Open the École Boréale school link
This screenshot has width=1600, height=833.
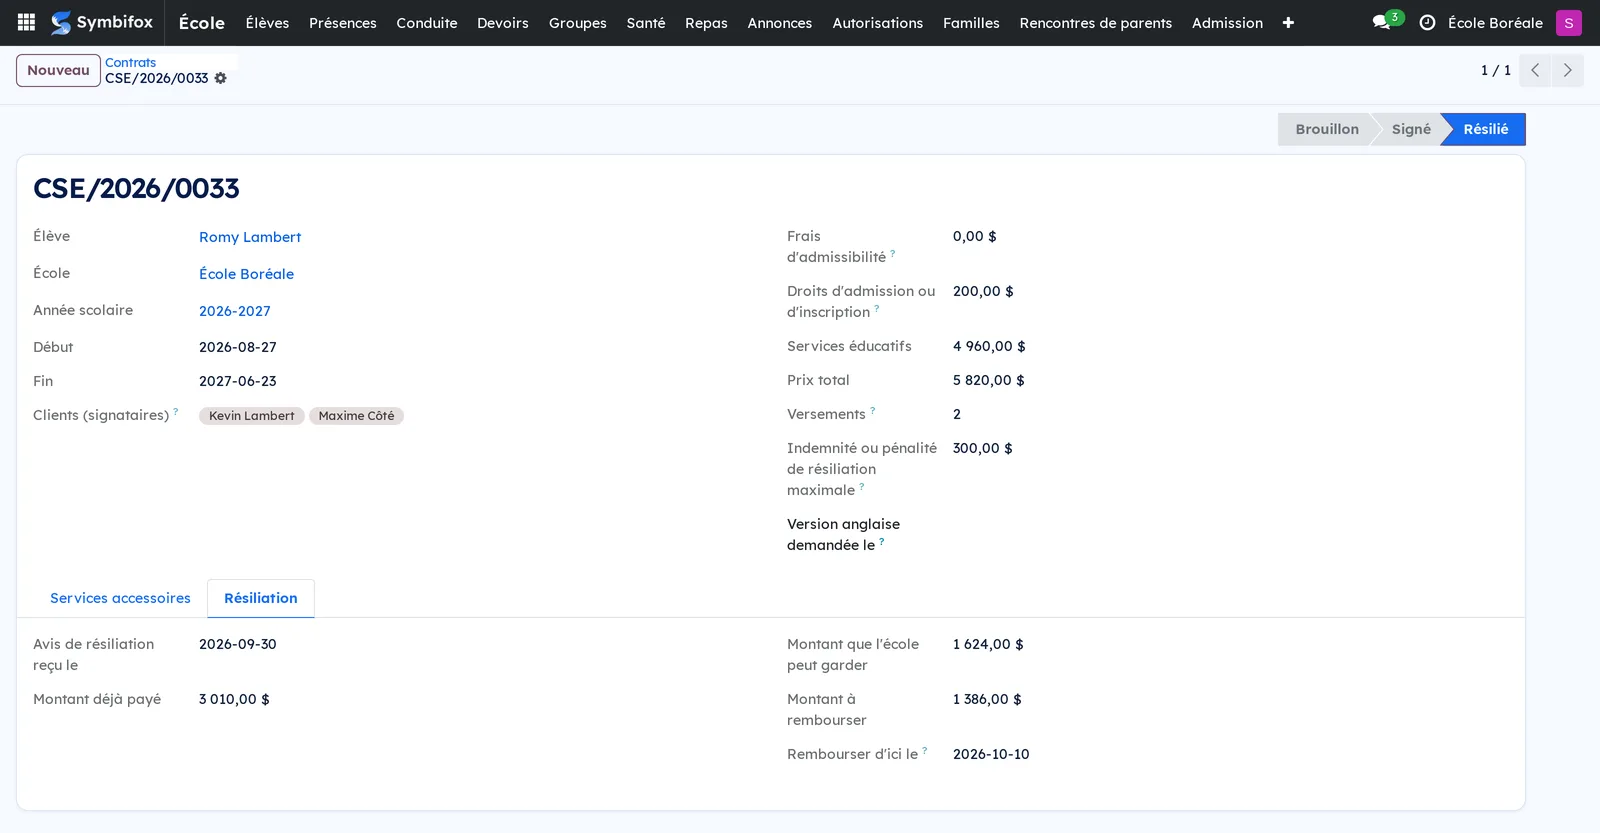tap(246, 274)
